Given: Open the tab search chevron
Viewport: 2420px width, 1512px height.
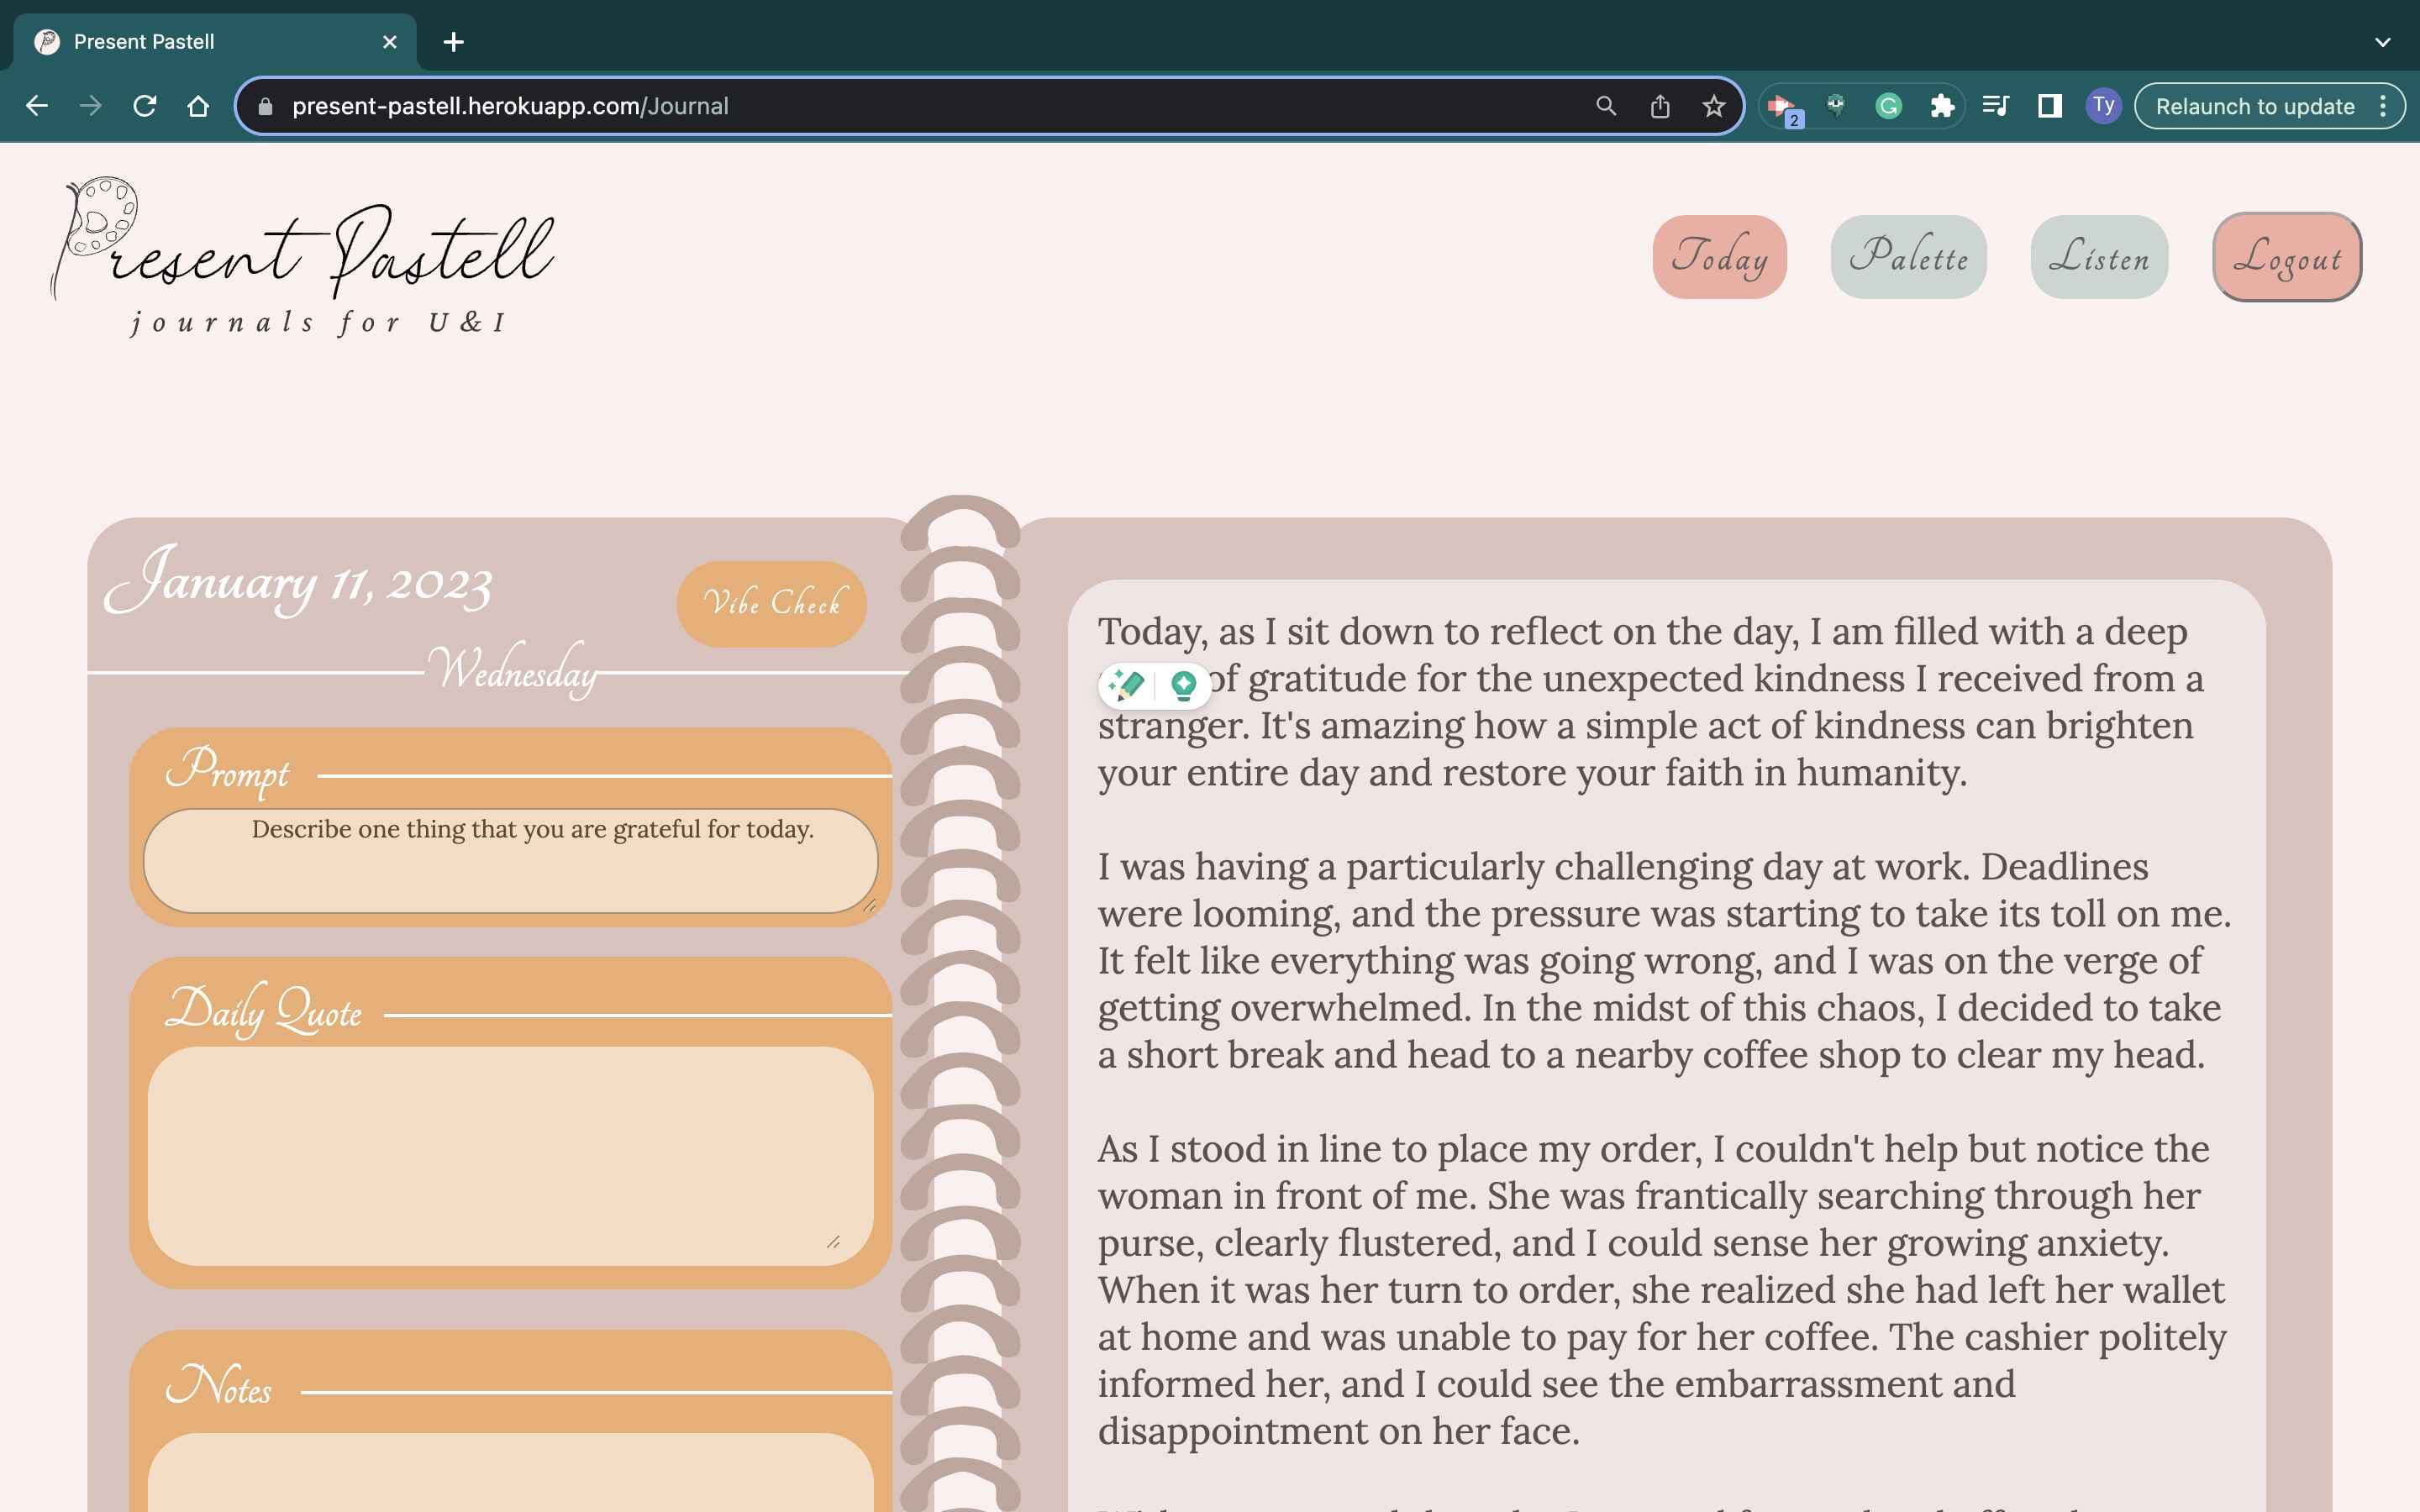Looking at the screenshot, I should coord(2383,41).
